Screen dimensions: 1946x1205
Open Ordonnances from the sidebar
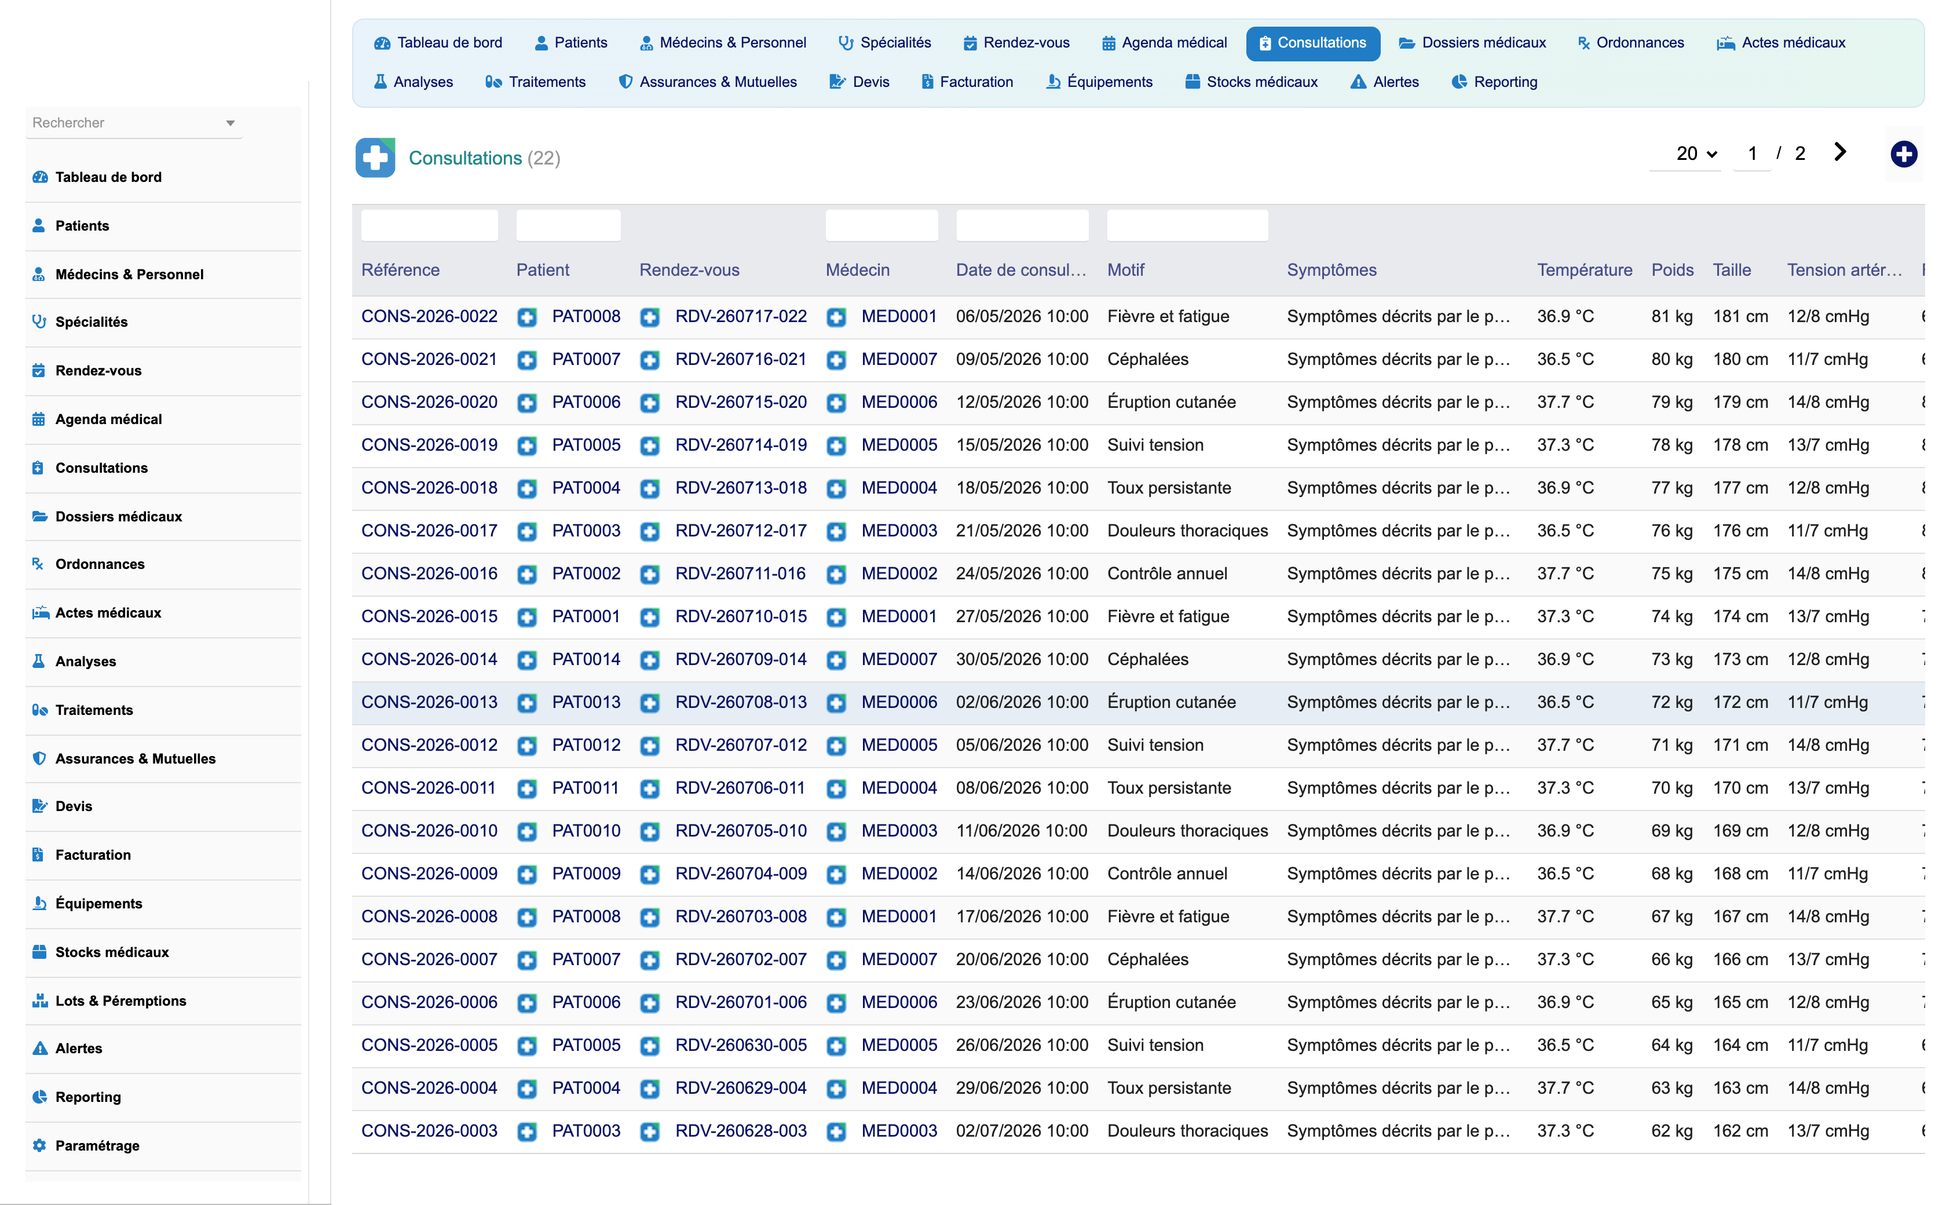pos(100,564)
